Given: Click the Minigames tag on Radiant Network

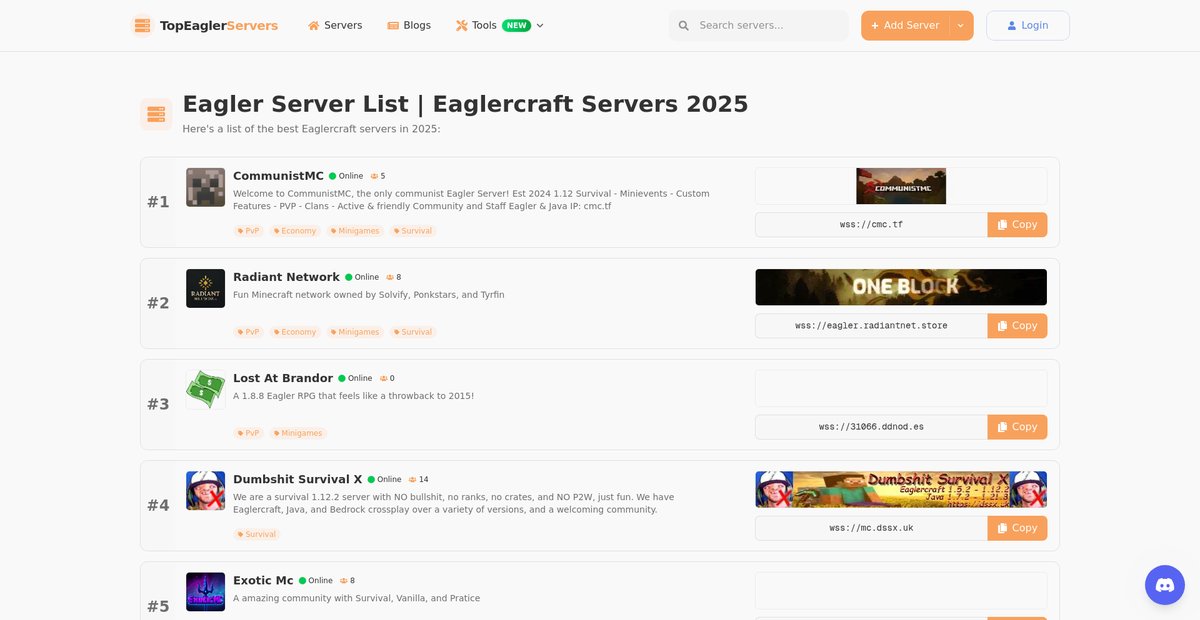Looking at the screenshot, I should 355,332.
